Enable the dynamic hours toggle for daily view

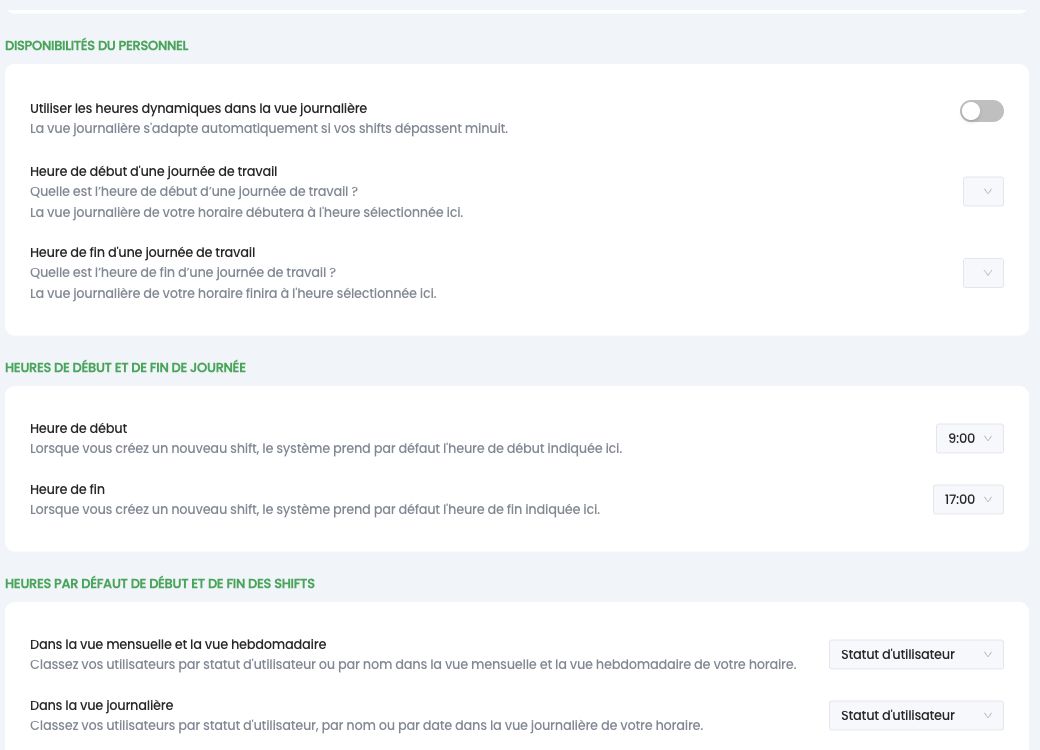click(x=981, y=111)
